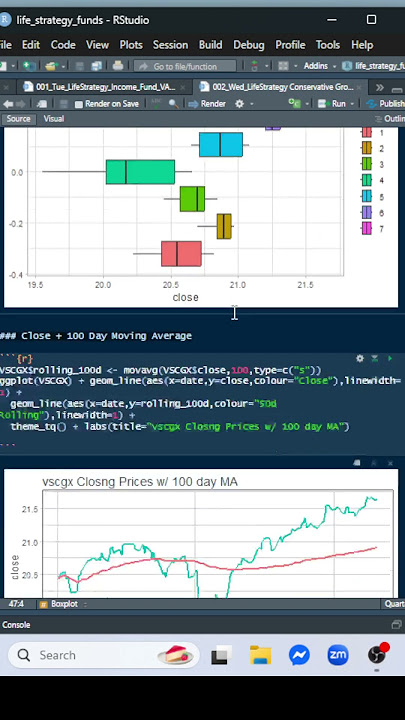
Task: Open the Help menu
Action: (362, 45)
